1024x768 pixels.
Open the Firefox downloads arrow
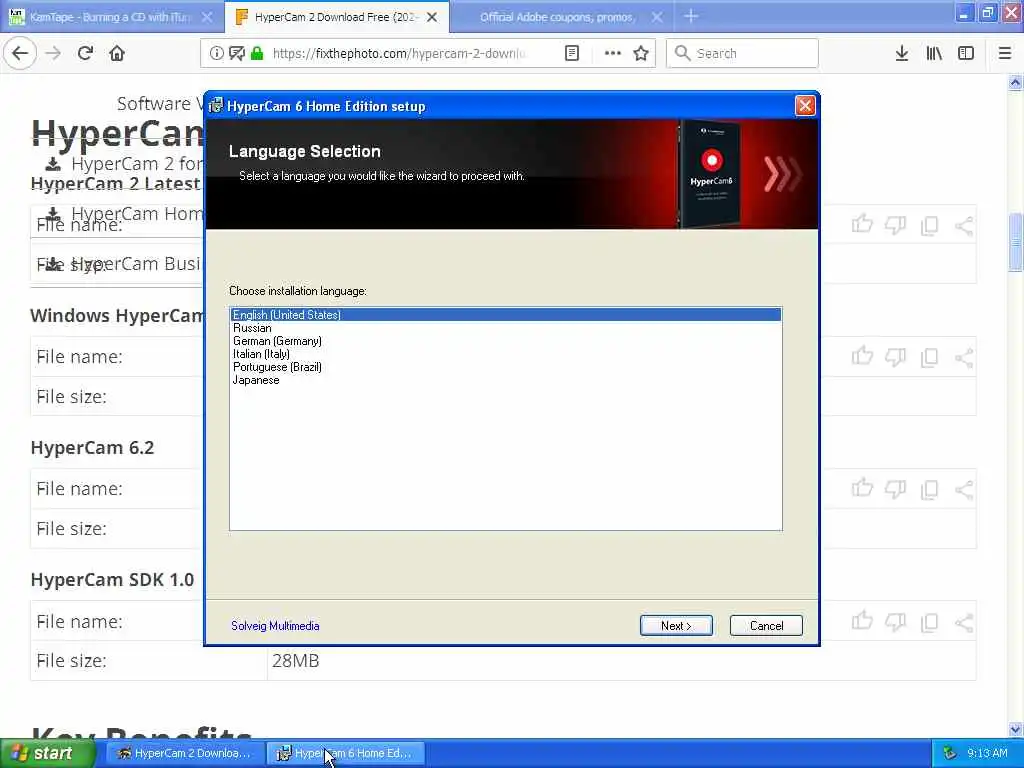pos(902,54)
